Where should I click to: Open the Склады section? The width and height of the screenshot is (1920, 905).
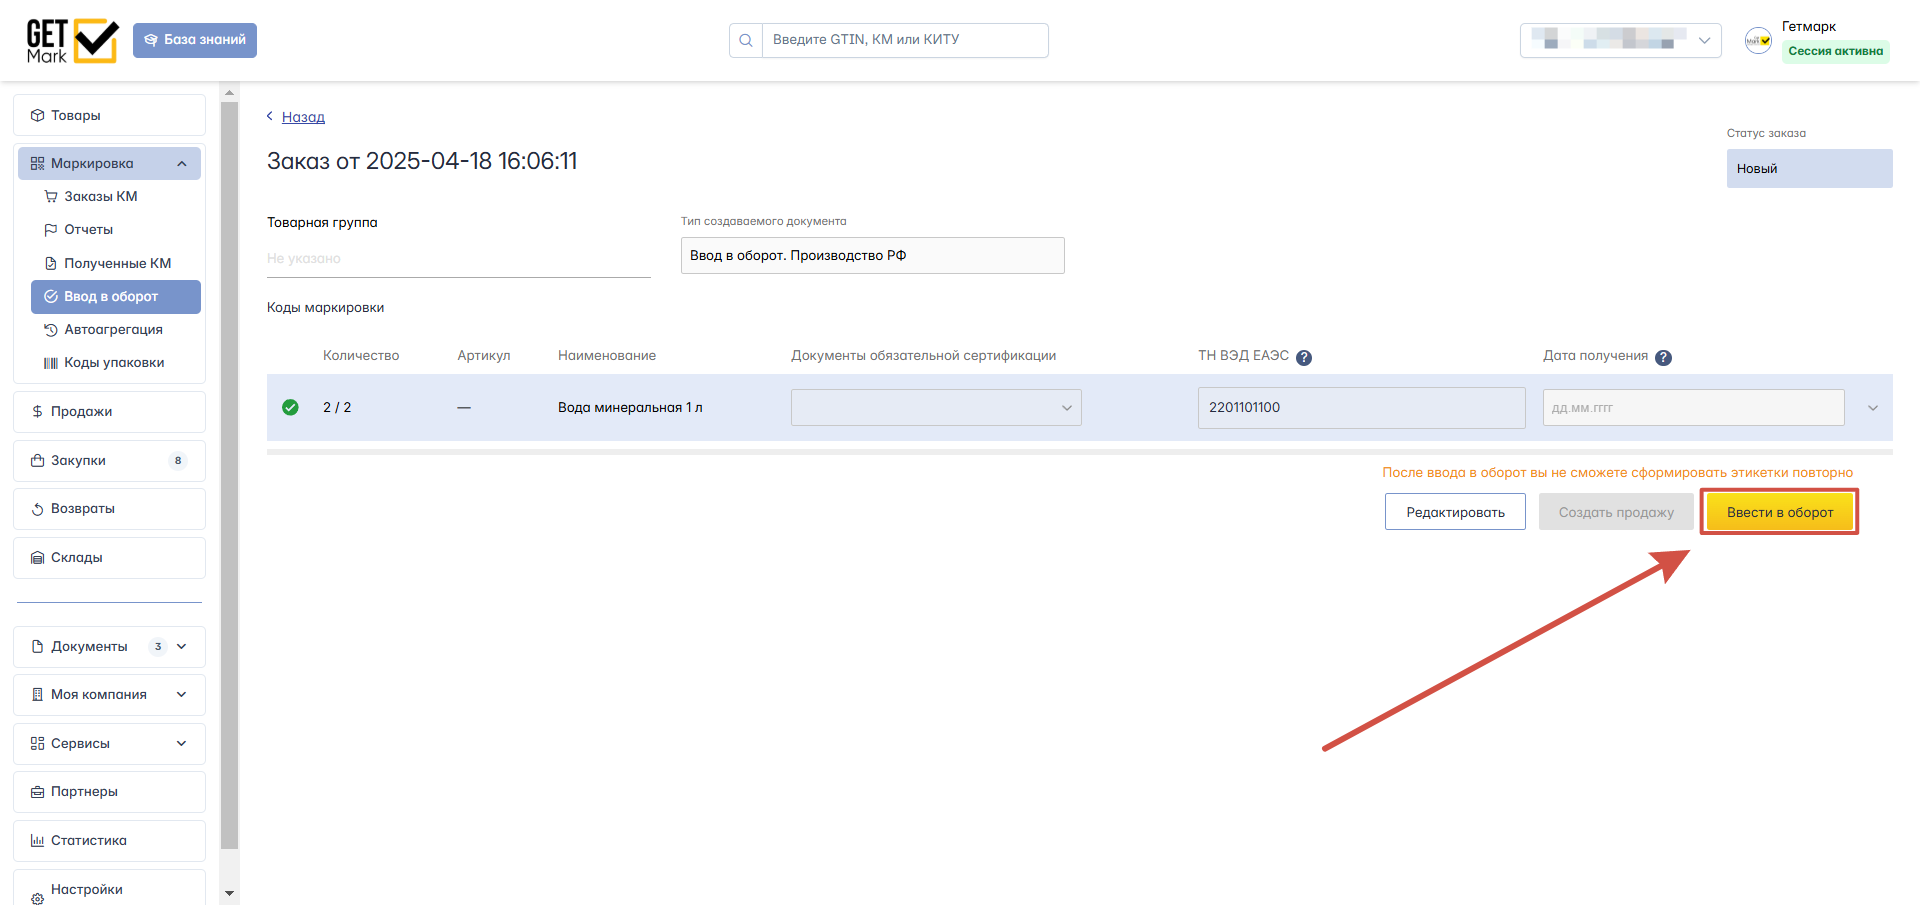tap(109, 558)
